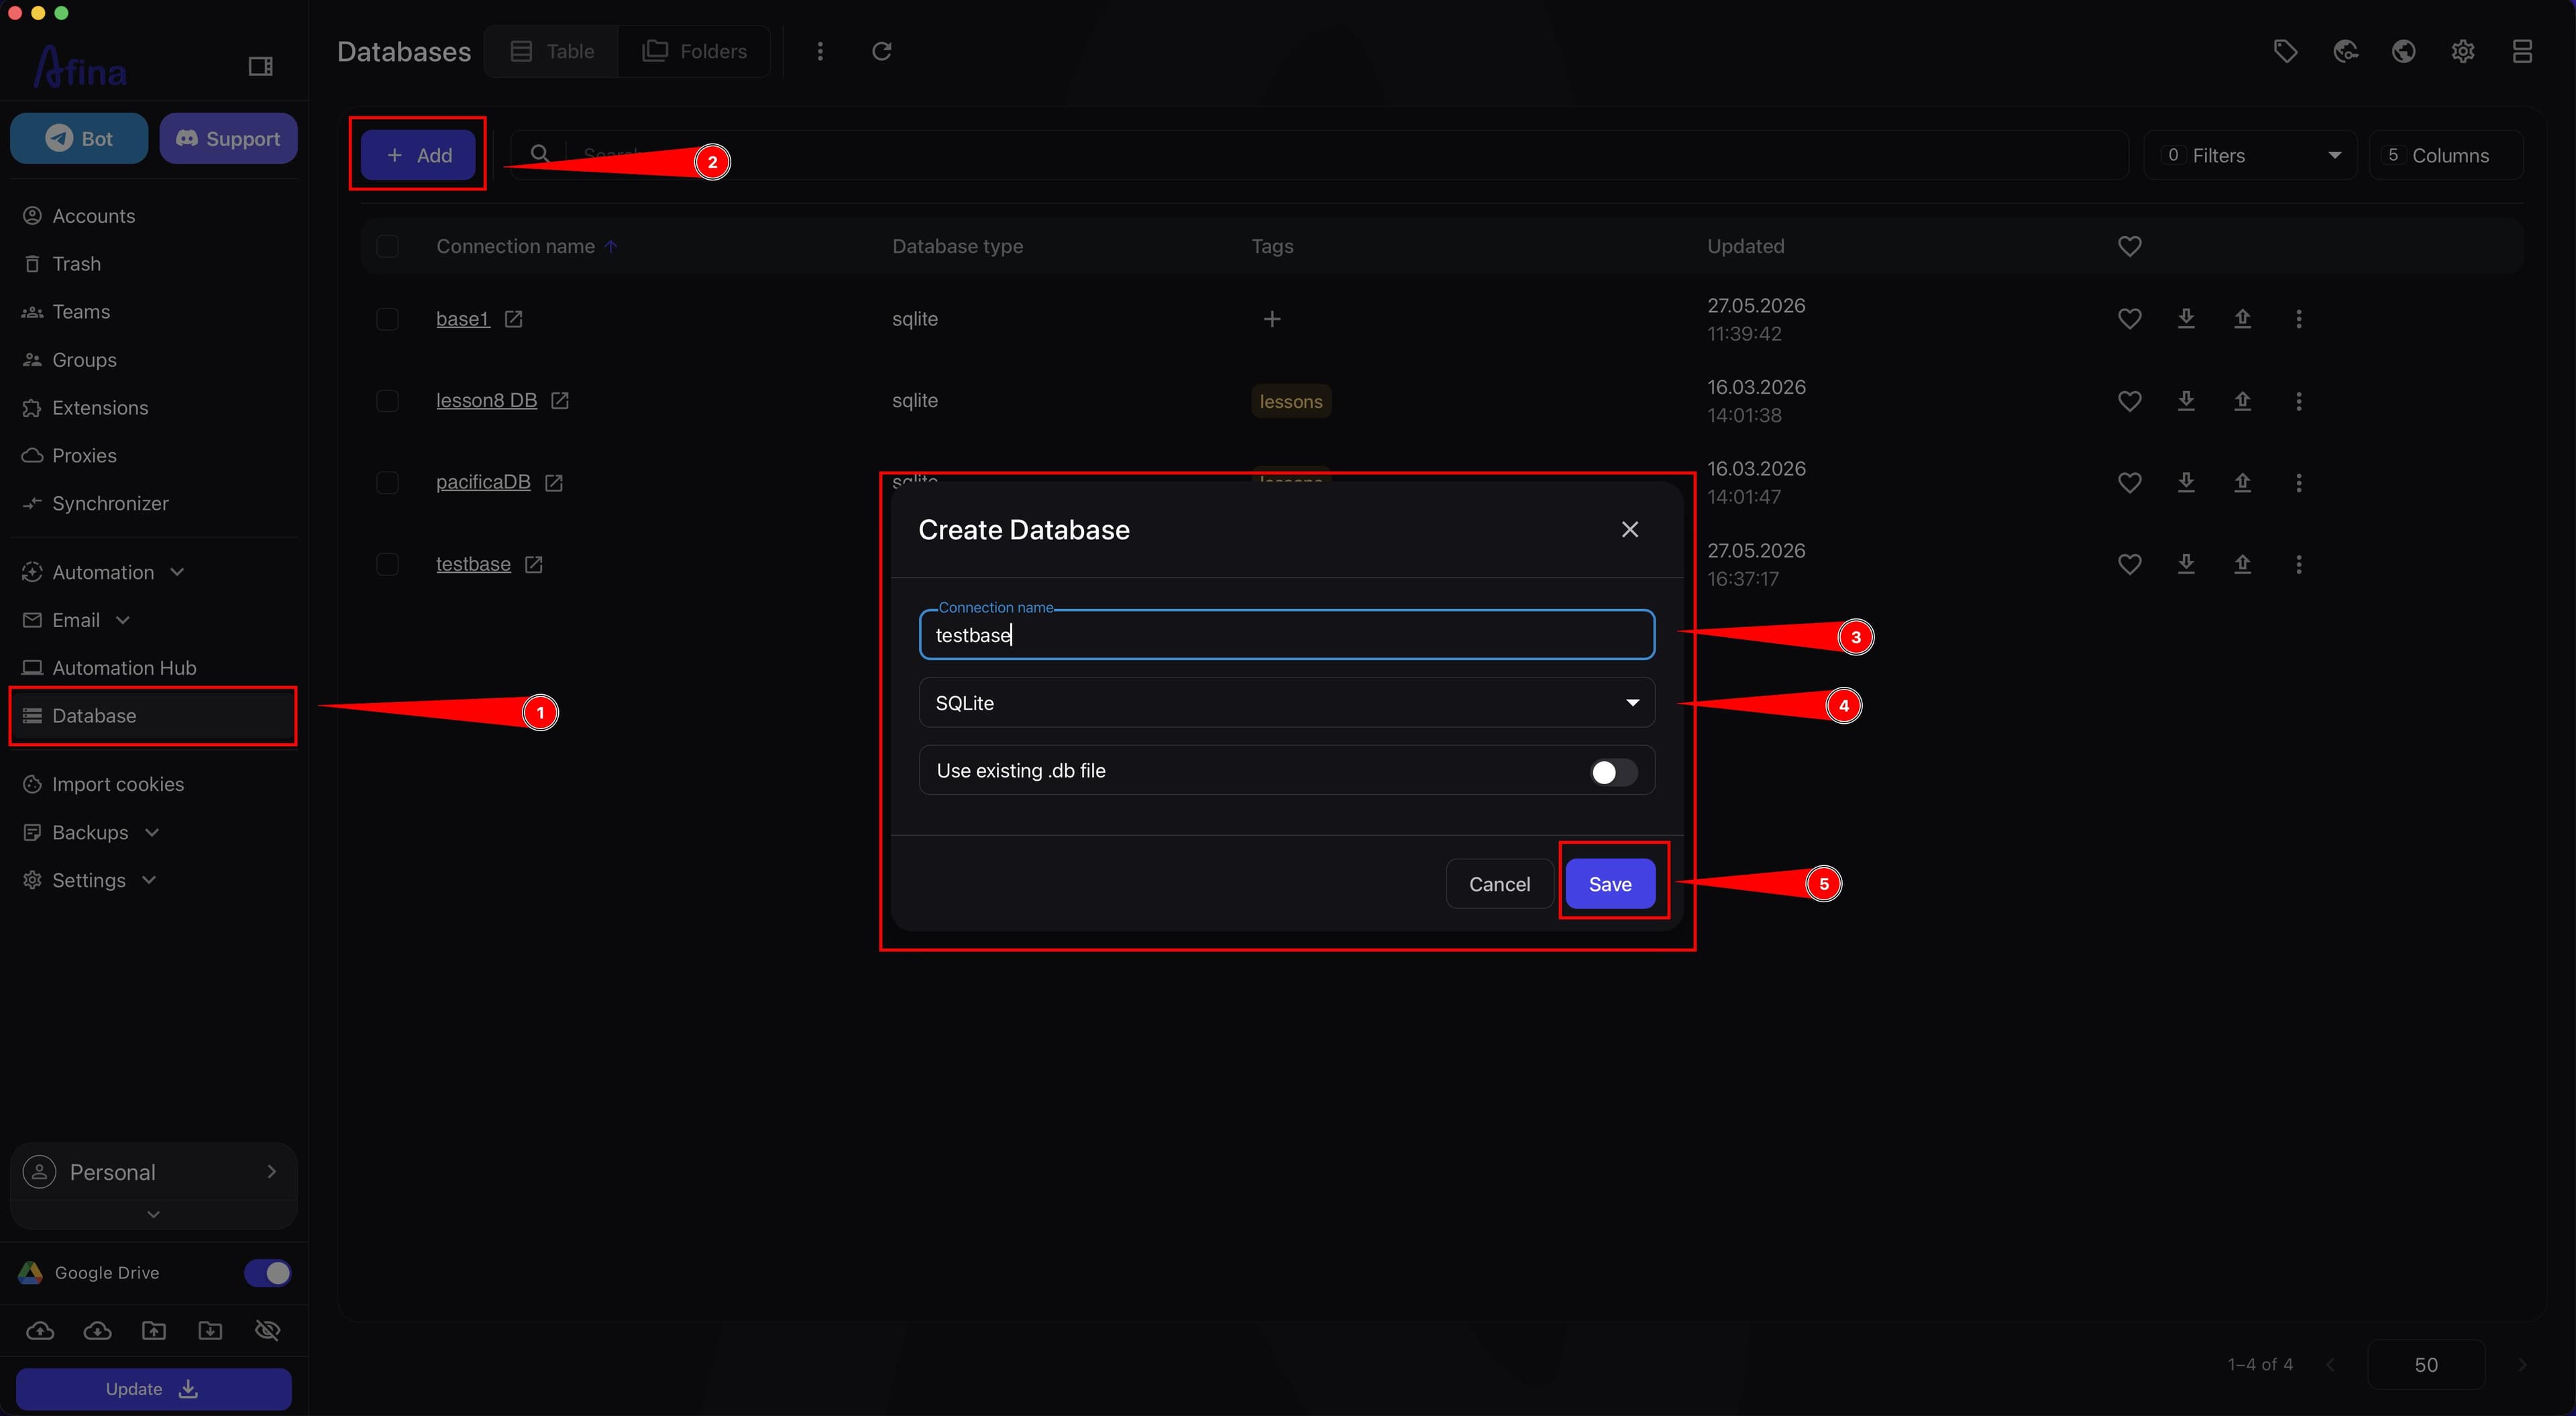This screenshot has height=1416, width=2576.
Task: Expand the Settings menu
Action: pos(89,880)
